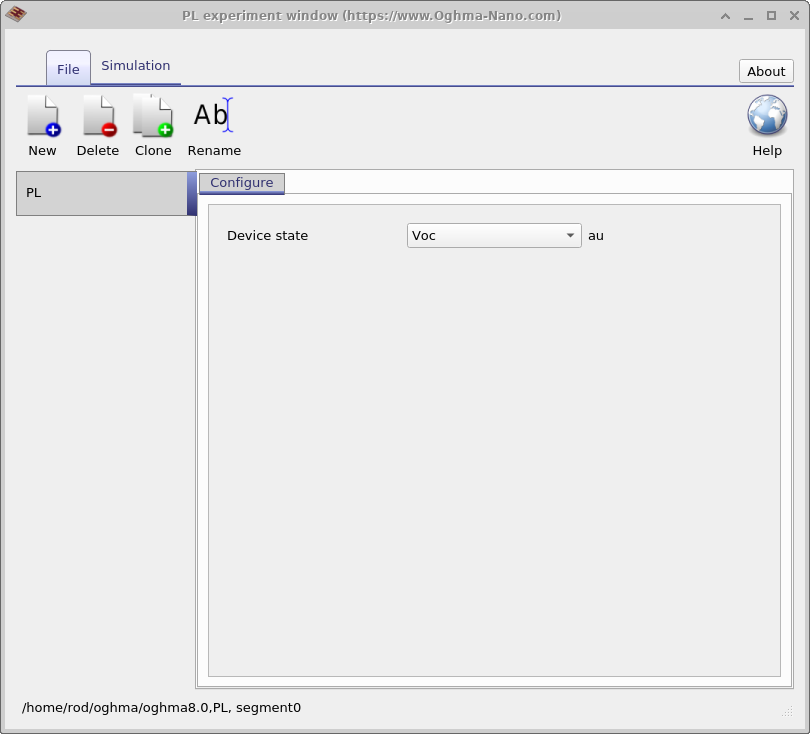Click the Device state dropdown arrow
810x734 pixels.
(x=569, y=235)
